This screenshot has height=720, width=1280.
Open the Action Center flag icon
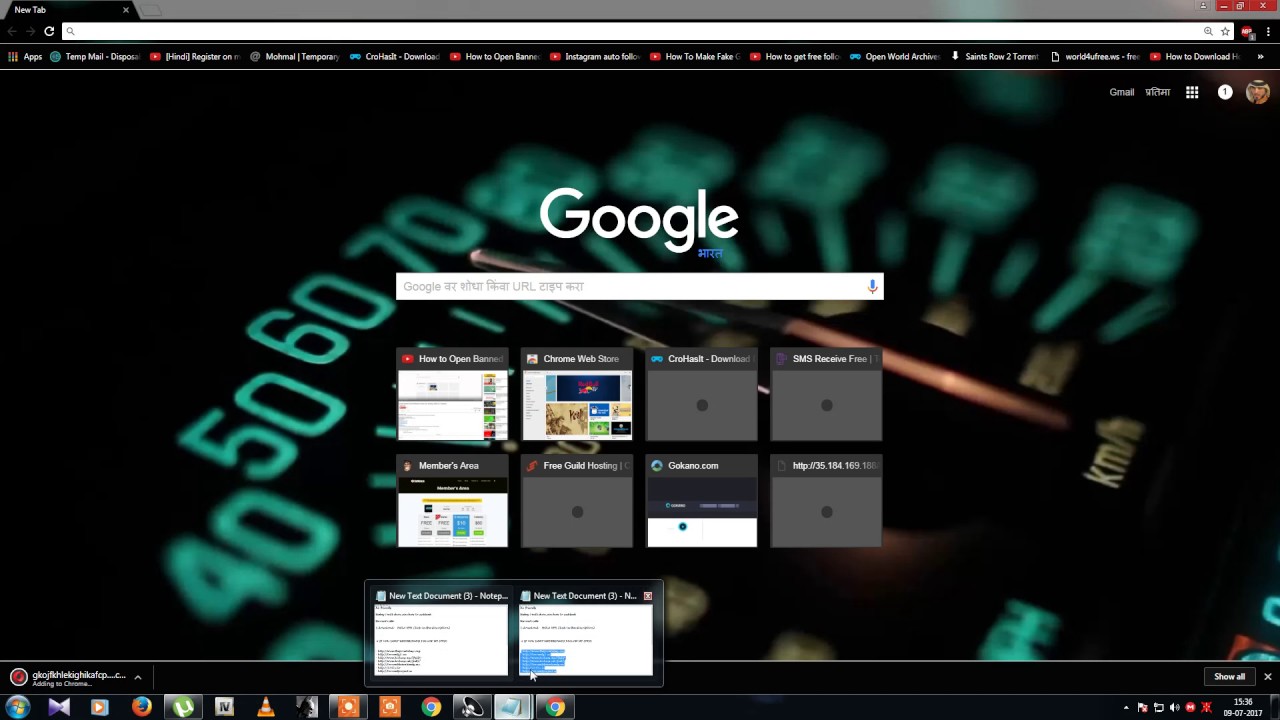click(x=1143, y=707)
